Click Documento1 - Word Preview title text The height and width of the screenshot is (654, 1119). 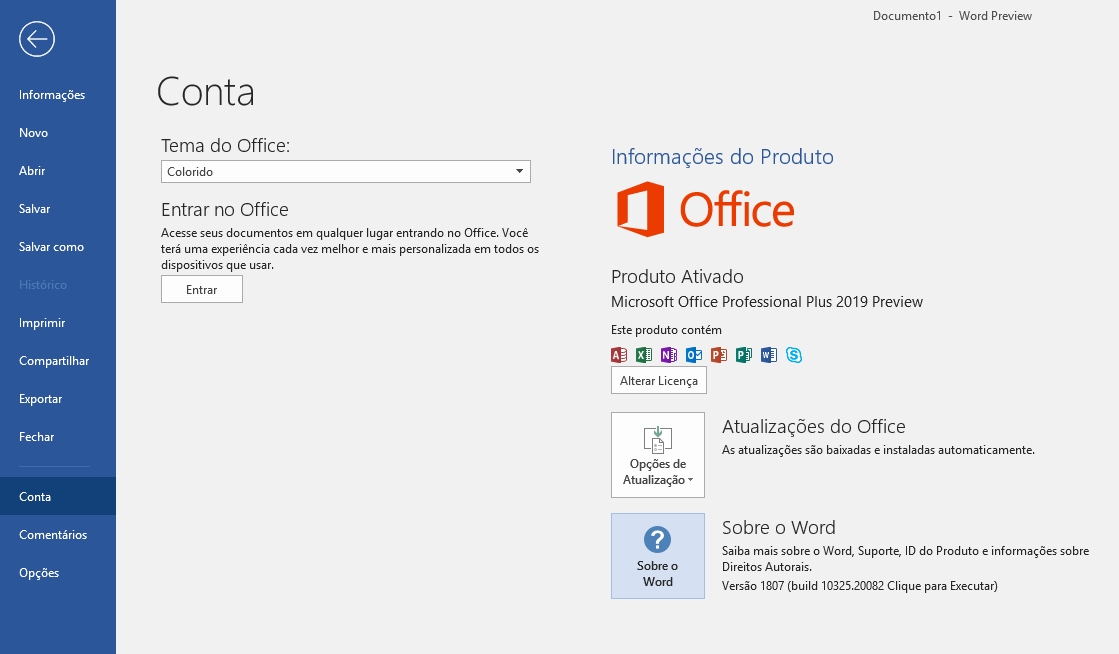pyautogui.click(x=952, y=16)
